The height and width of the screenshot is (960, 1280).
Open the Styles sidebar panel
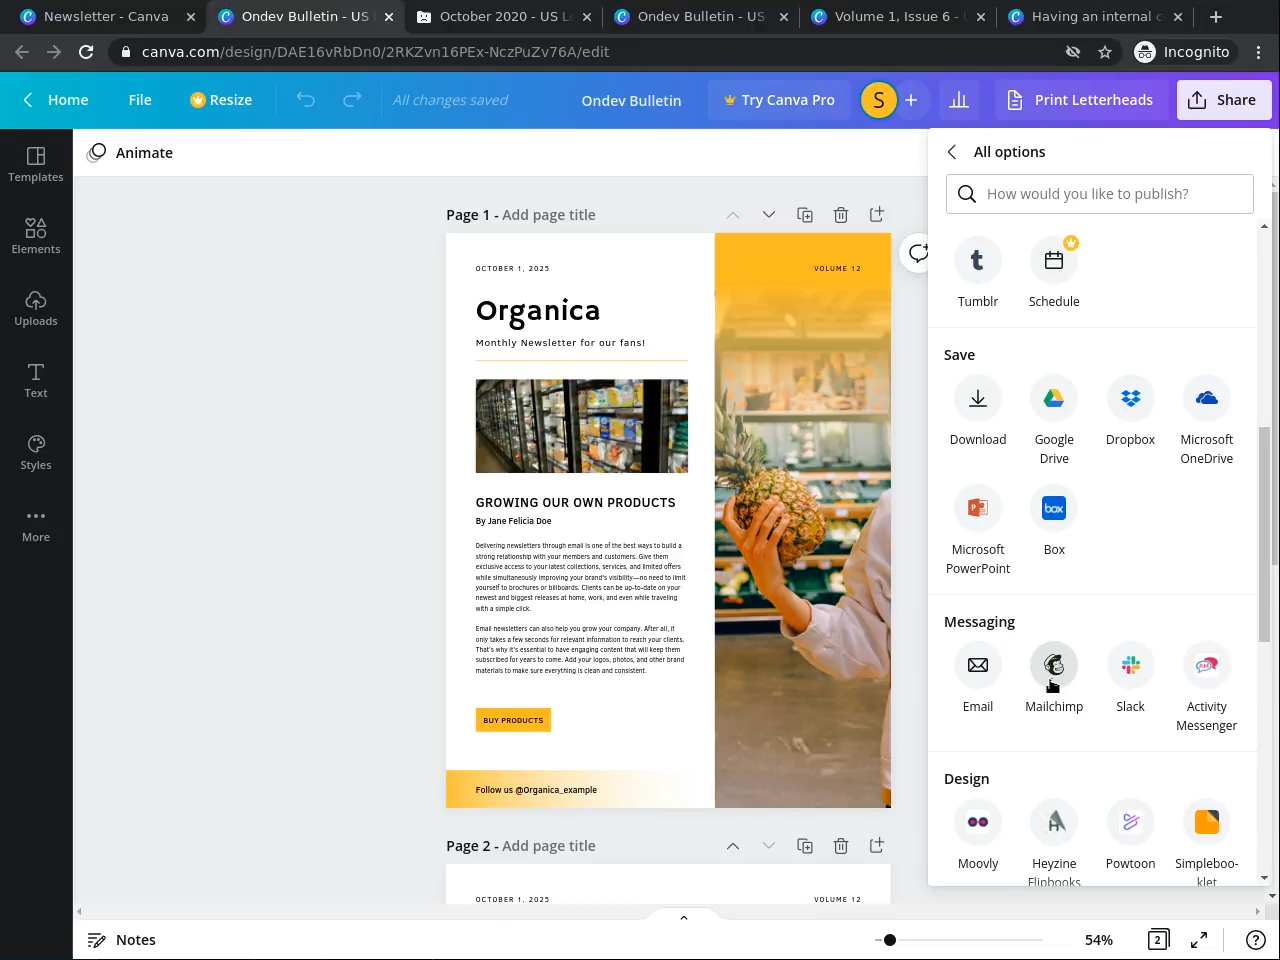[x=36, y=452]
